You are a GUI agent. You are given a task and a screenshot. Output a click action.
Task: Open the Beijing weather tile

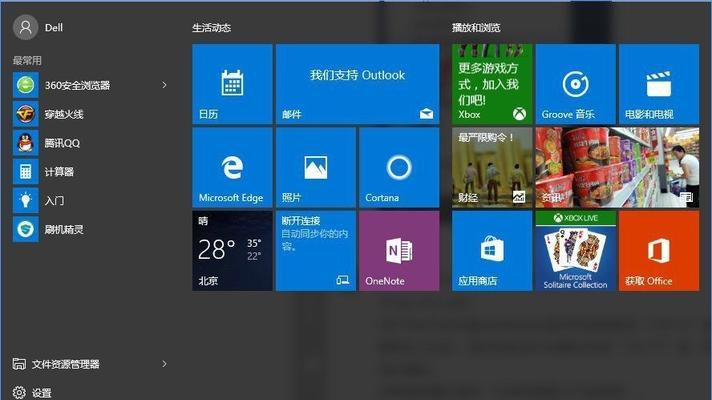tap(232, 251)
